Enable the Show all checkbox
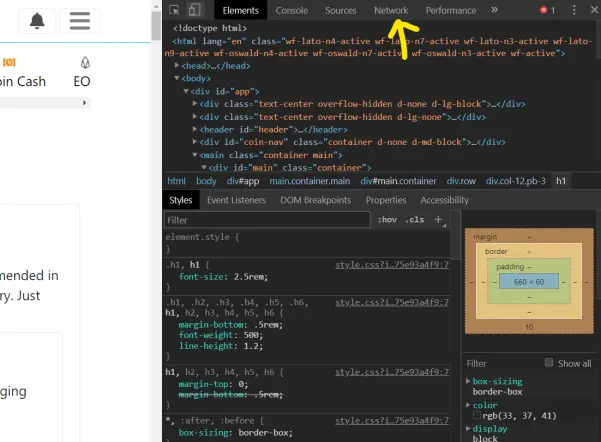Screen dimensions: 601x442 coord(549,363)
